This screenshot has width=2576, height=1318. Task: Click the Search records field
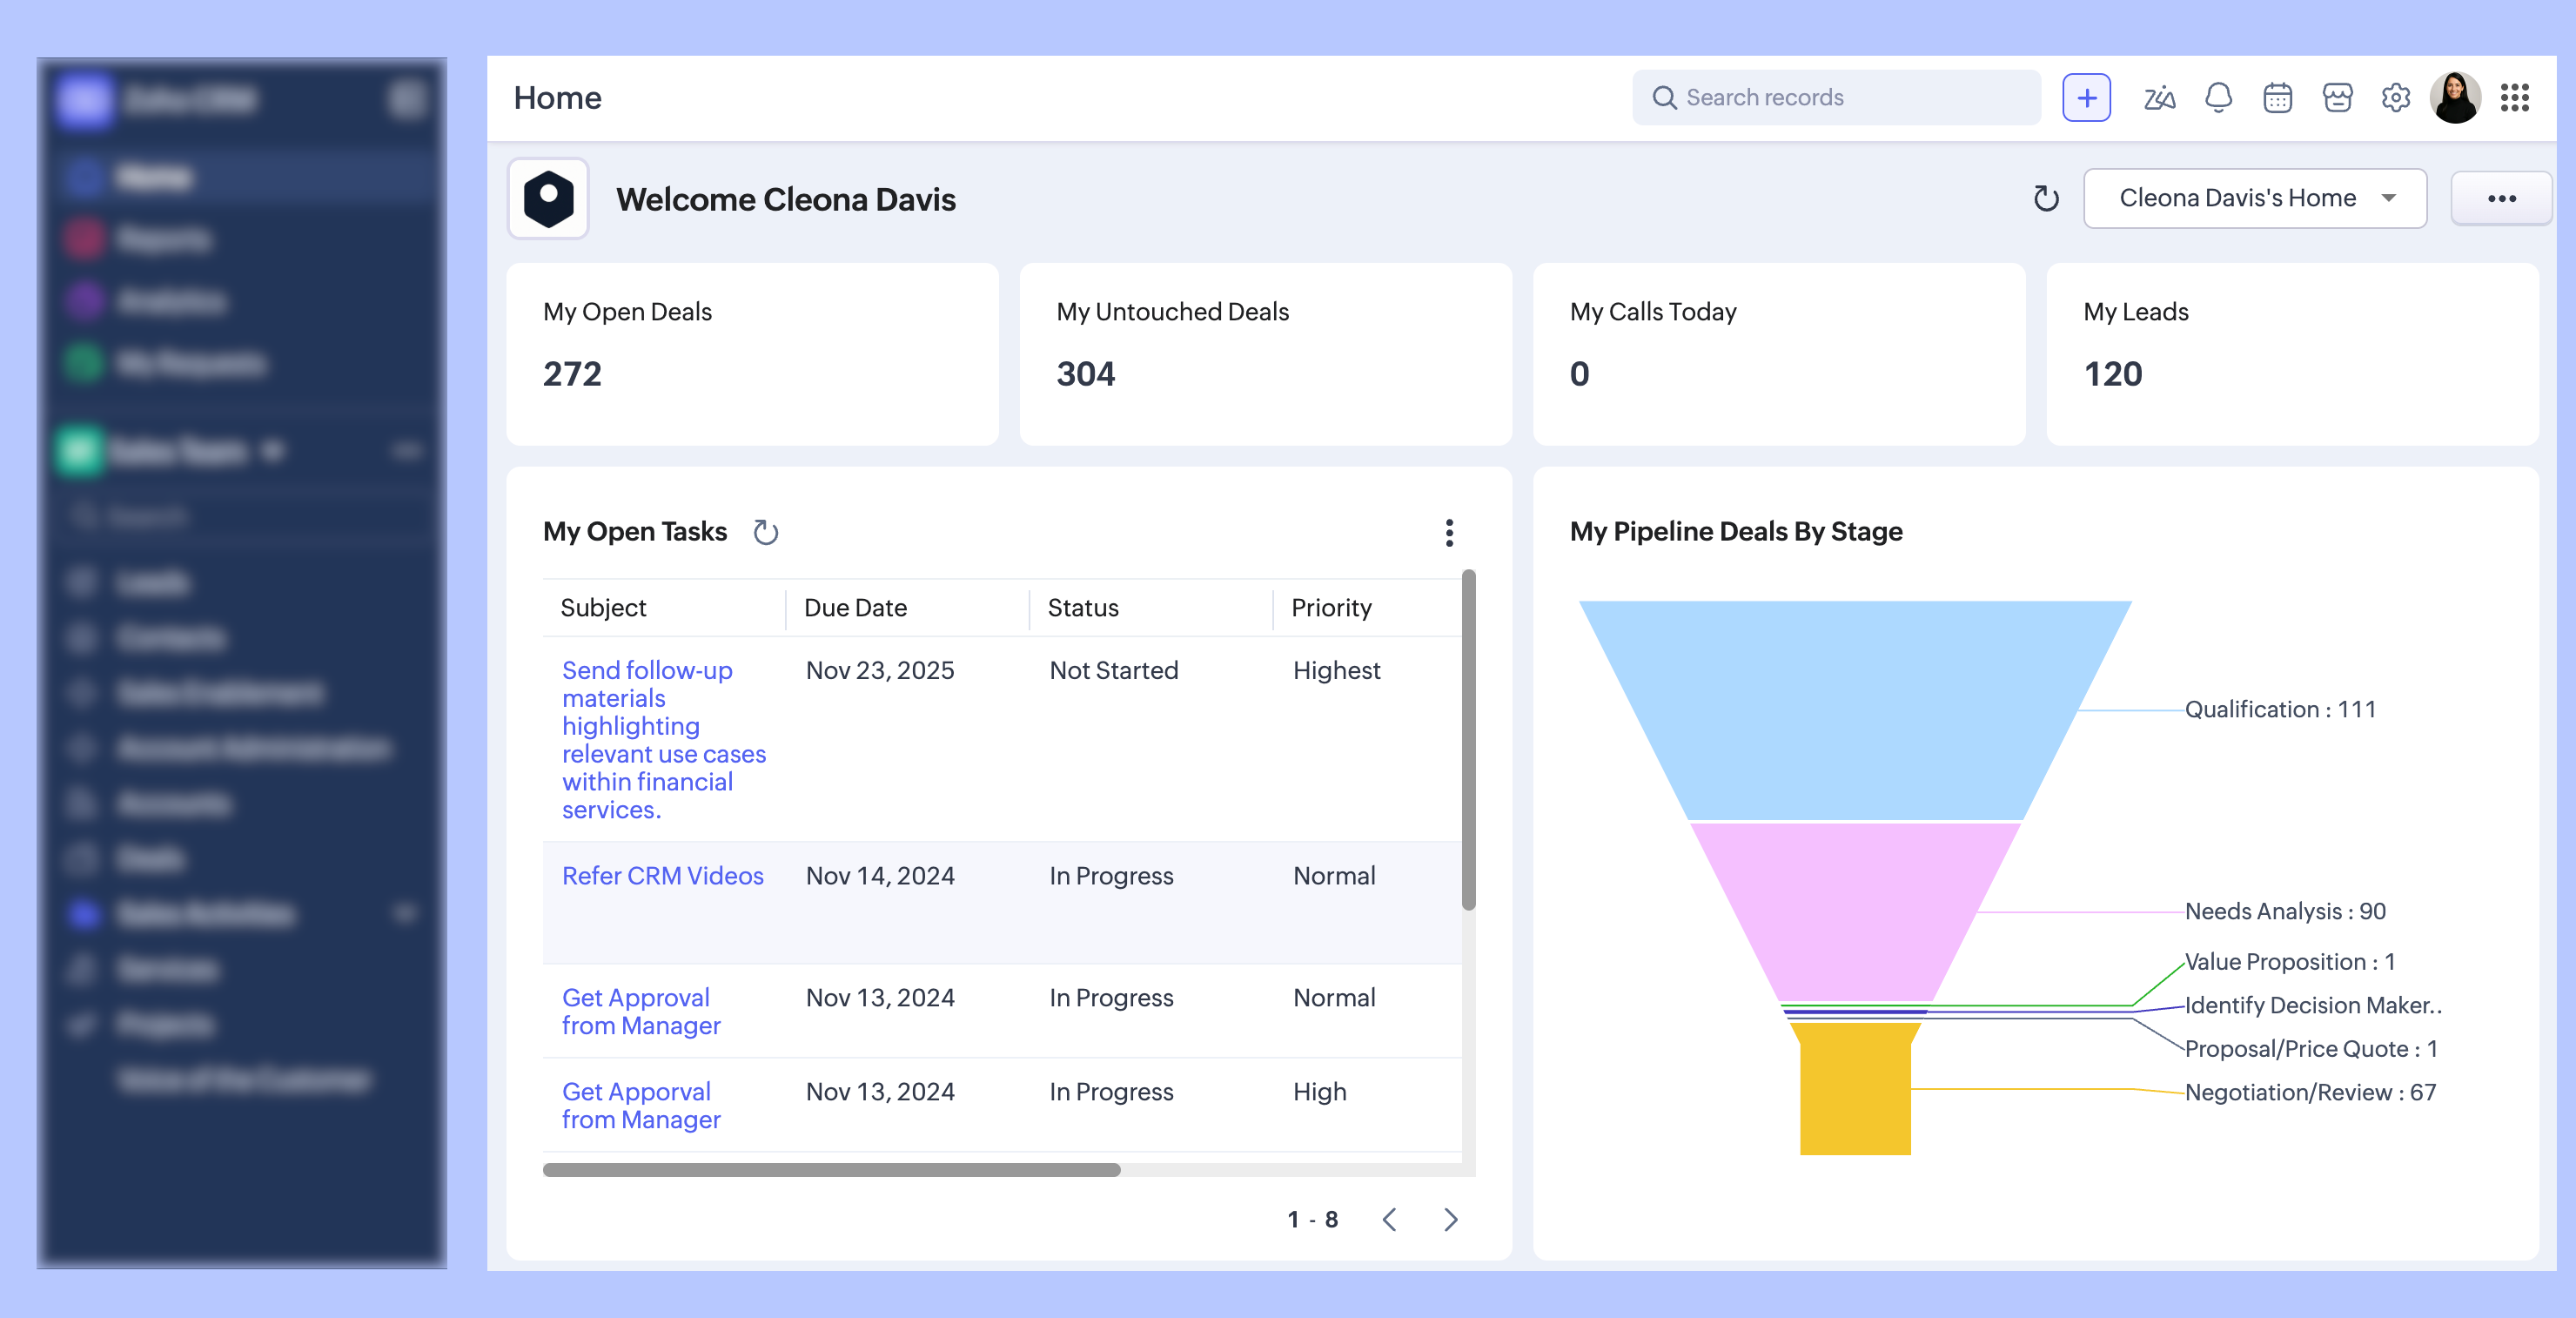click(1836, 97)
